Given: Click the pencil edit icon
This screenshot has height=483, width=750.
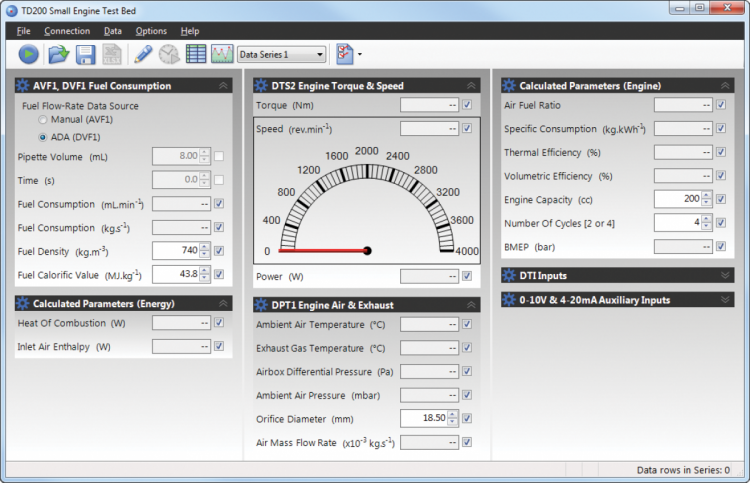Looking at the screenshot, I should pyautogui.click(x=143, y=55).
